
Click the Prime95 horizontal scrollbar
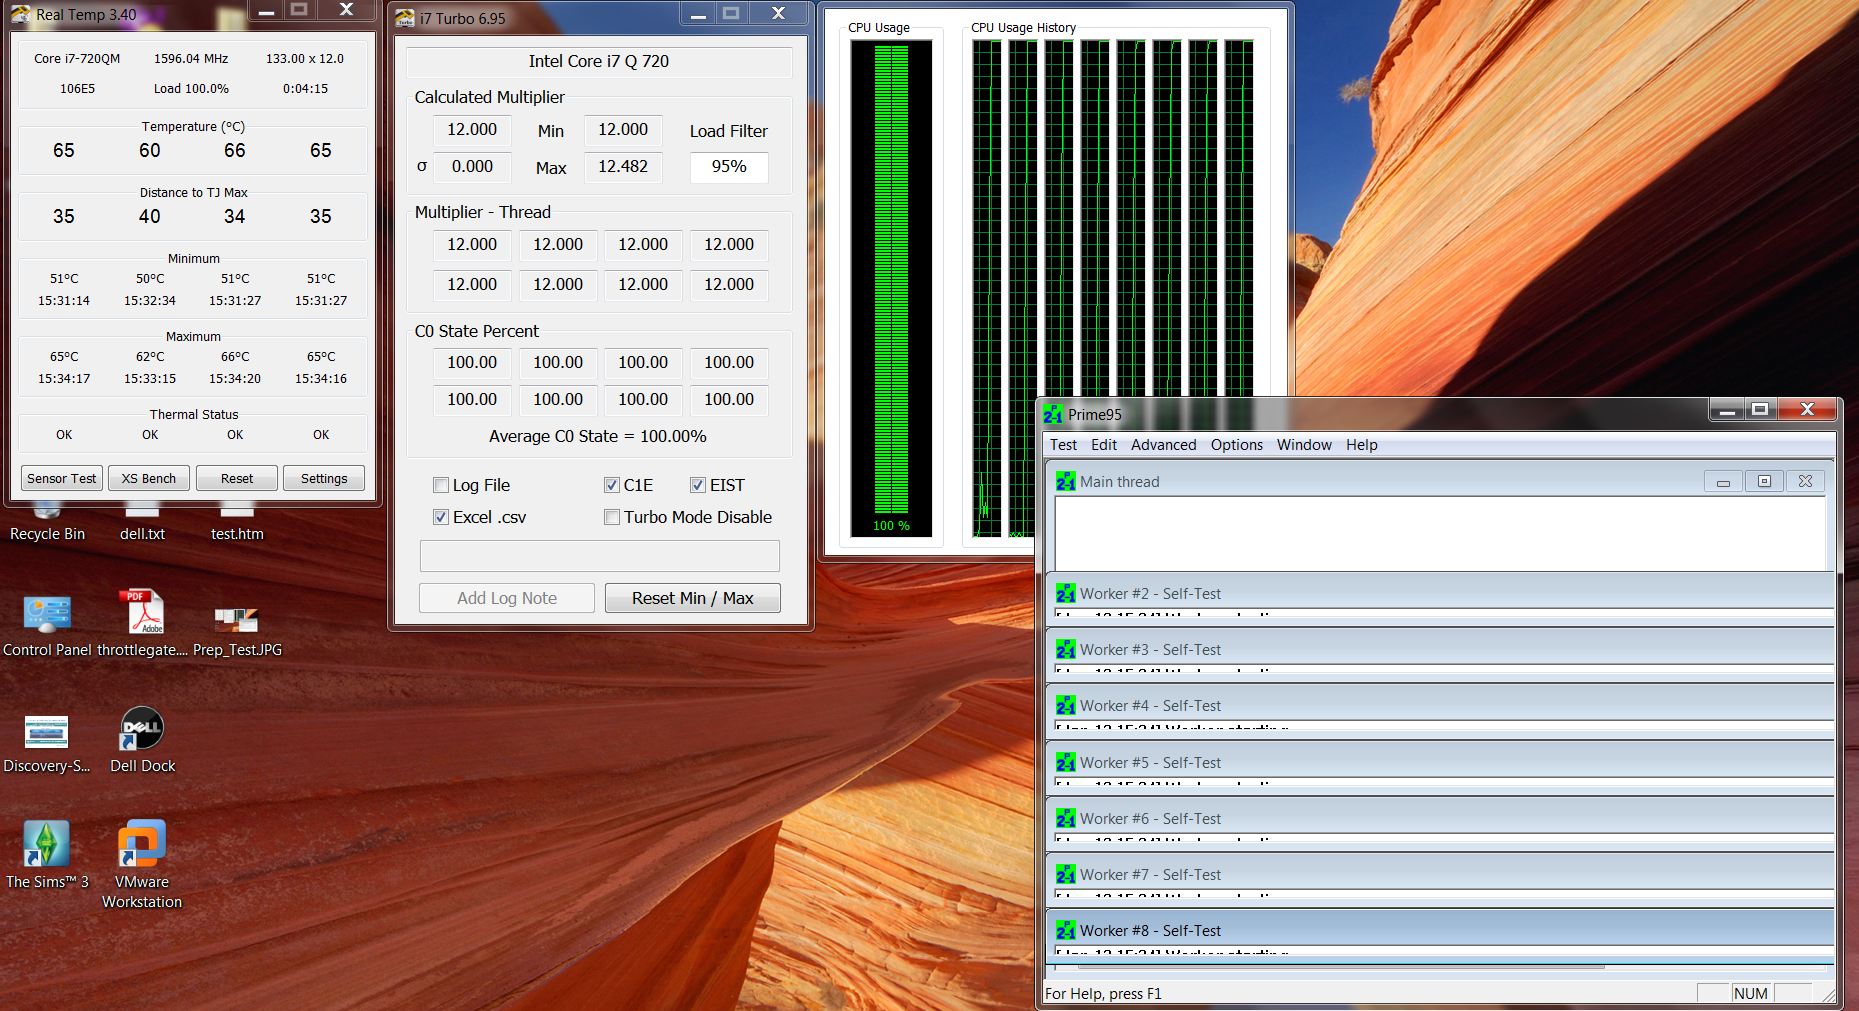[1340, 967]
